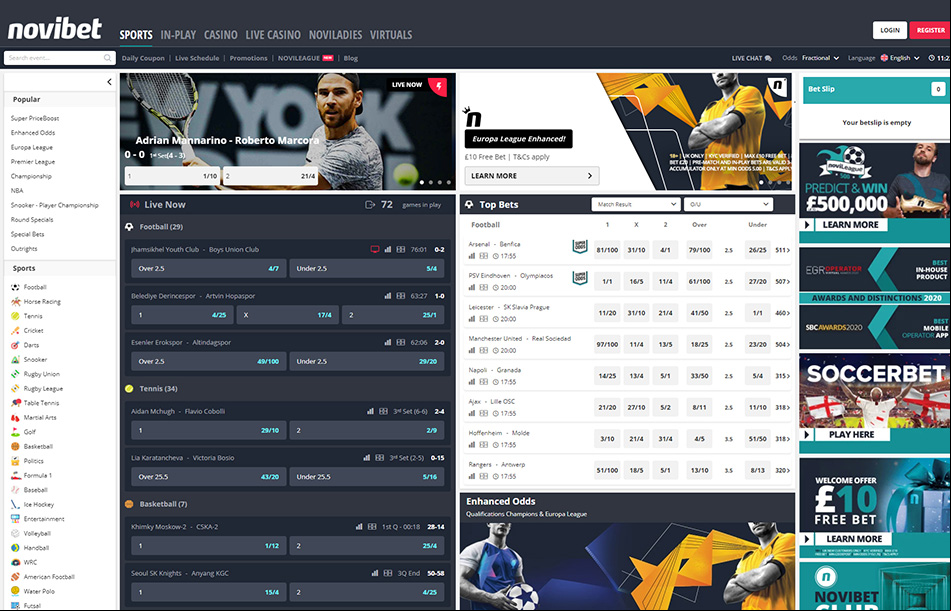Open the Daily Coupon link
This screenshot has height=611, width=951.
coord(143,58)
